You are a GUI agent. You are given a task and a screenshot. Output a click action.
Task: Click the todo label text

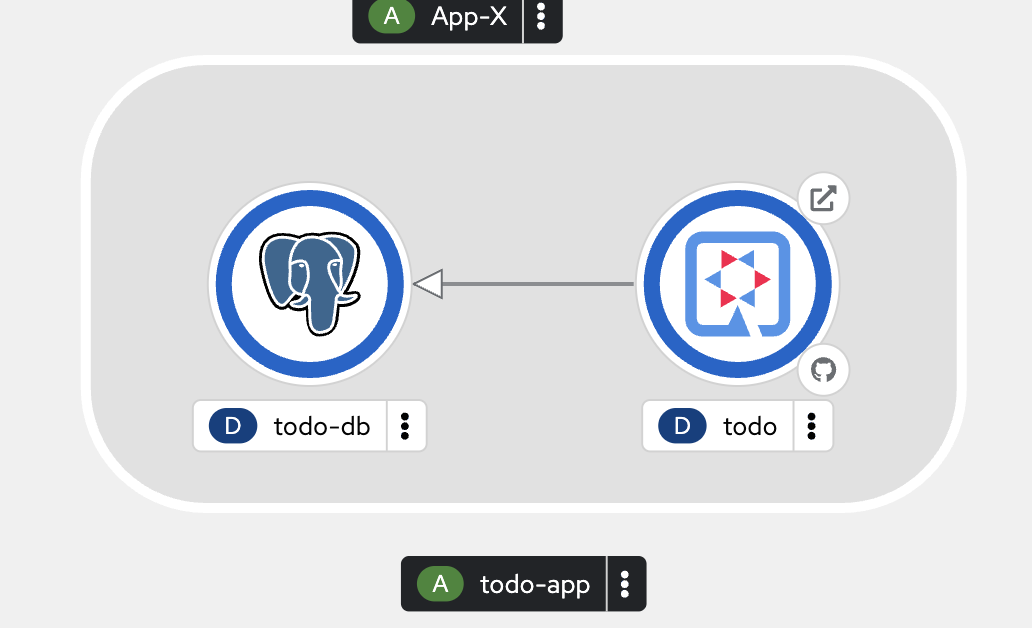[750, 427]
